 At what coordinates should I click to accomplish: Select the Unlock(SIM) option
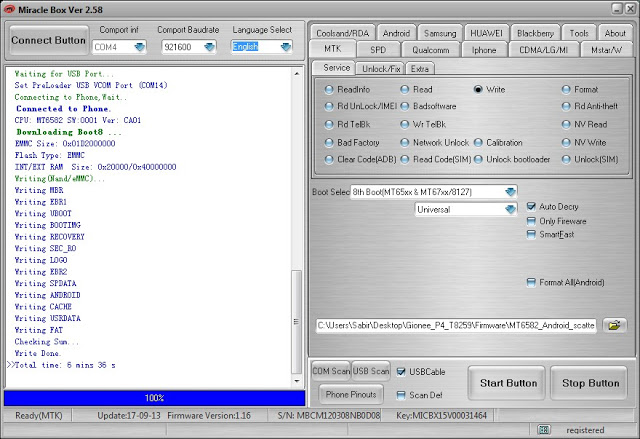(590, 159)
